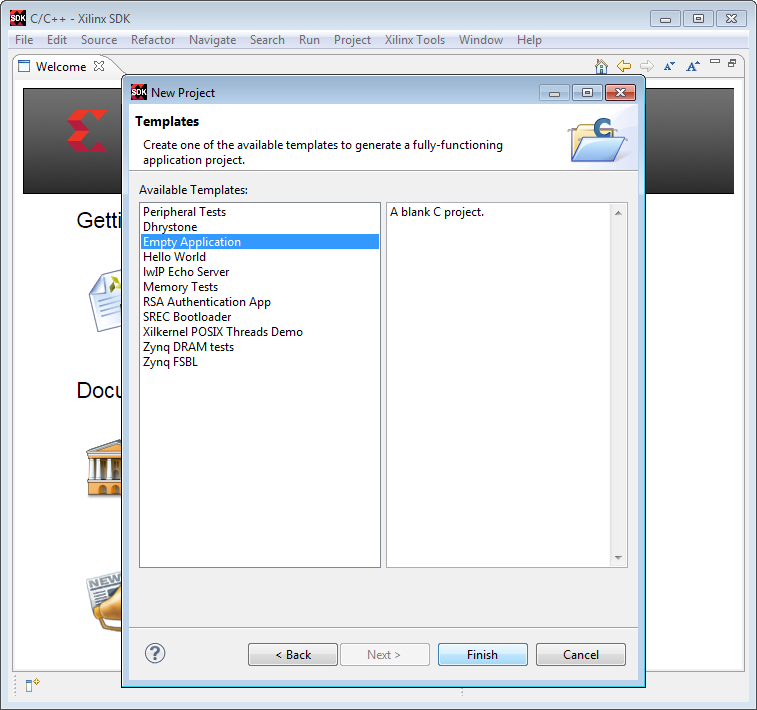Click the increase font size icon
The height and width of the screenshot is (710, 757).
pyautogui.click(x=693, y=66)
